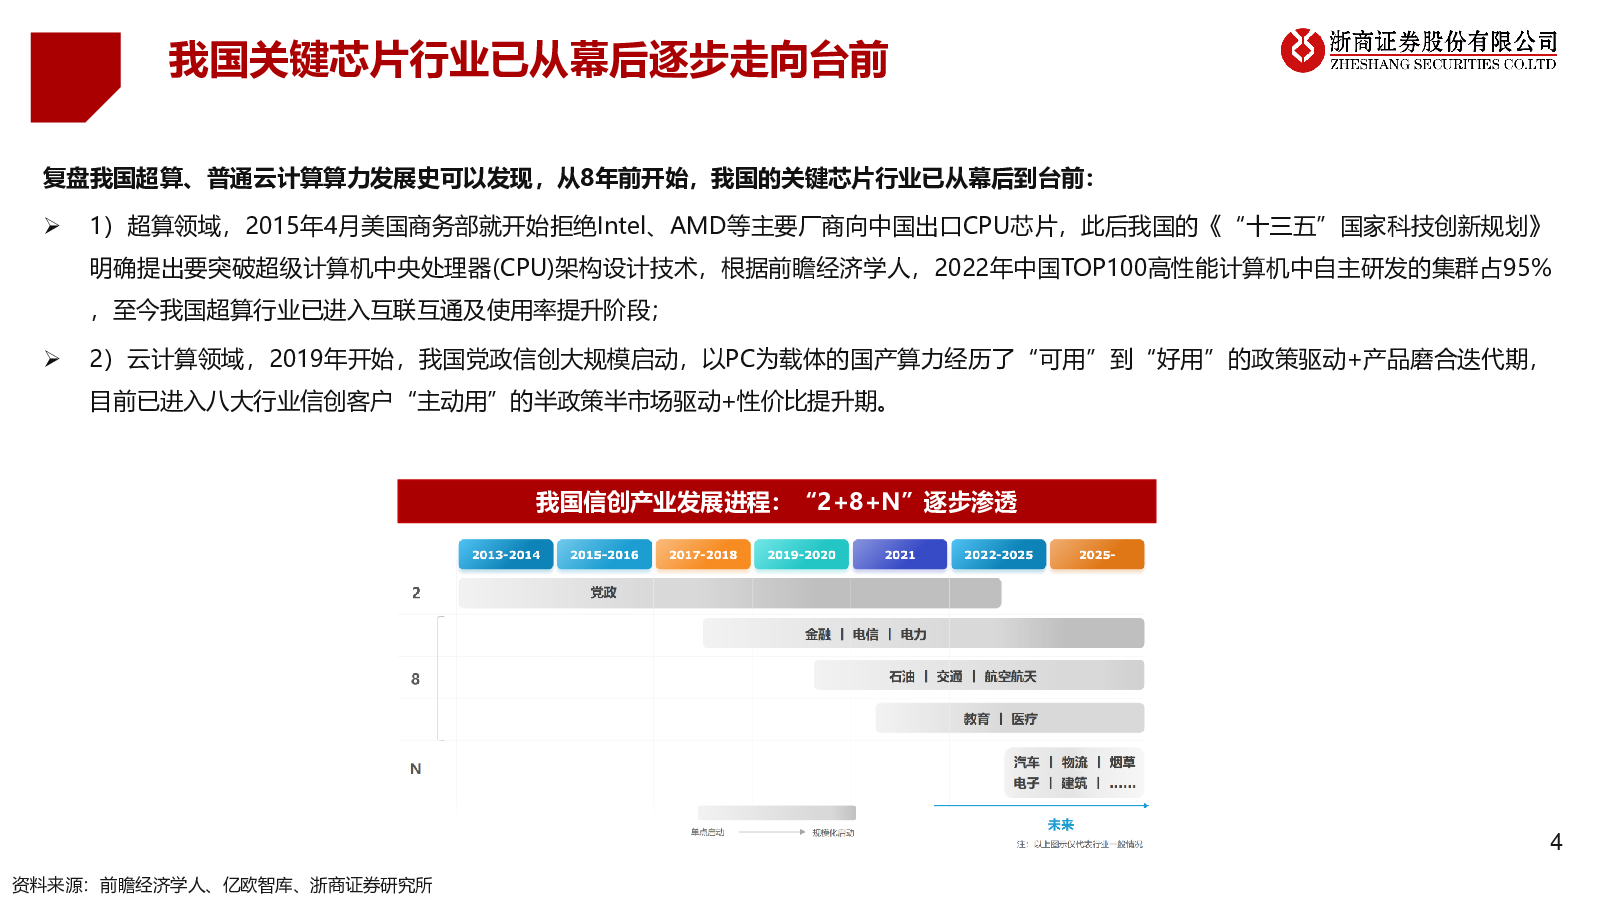Select the orange 2025- timeline tab
The height and width of the screenshot is (900, 1600).
(1096, 555)
